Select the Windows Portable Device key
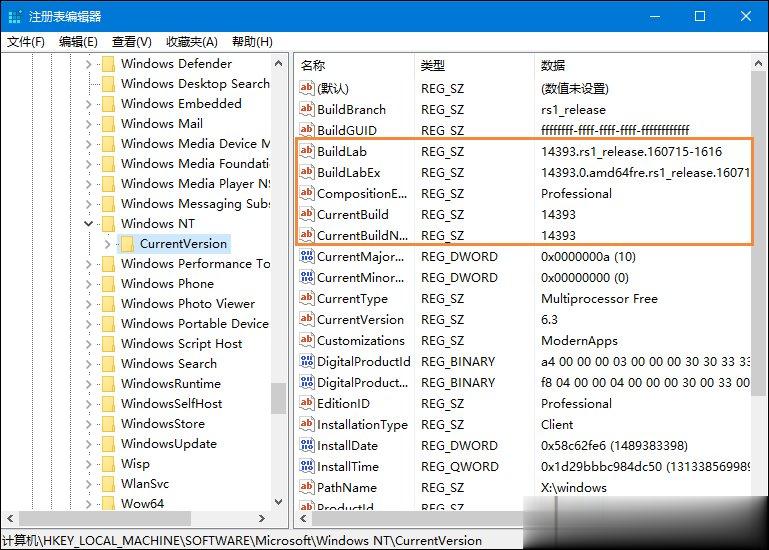The image size is (769, 550). click(195, 324)
